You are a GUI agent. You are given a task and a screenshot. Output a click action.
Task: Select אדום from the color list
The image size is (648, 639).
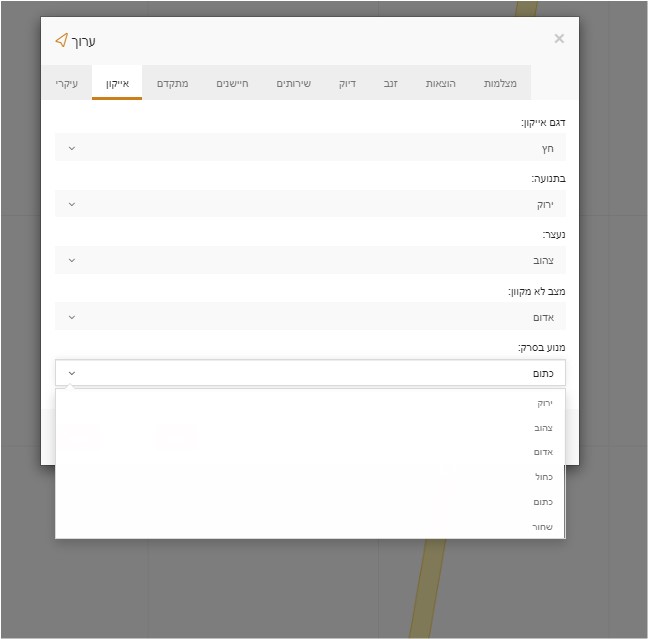(x=542, y=452)
